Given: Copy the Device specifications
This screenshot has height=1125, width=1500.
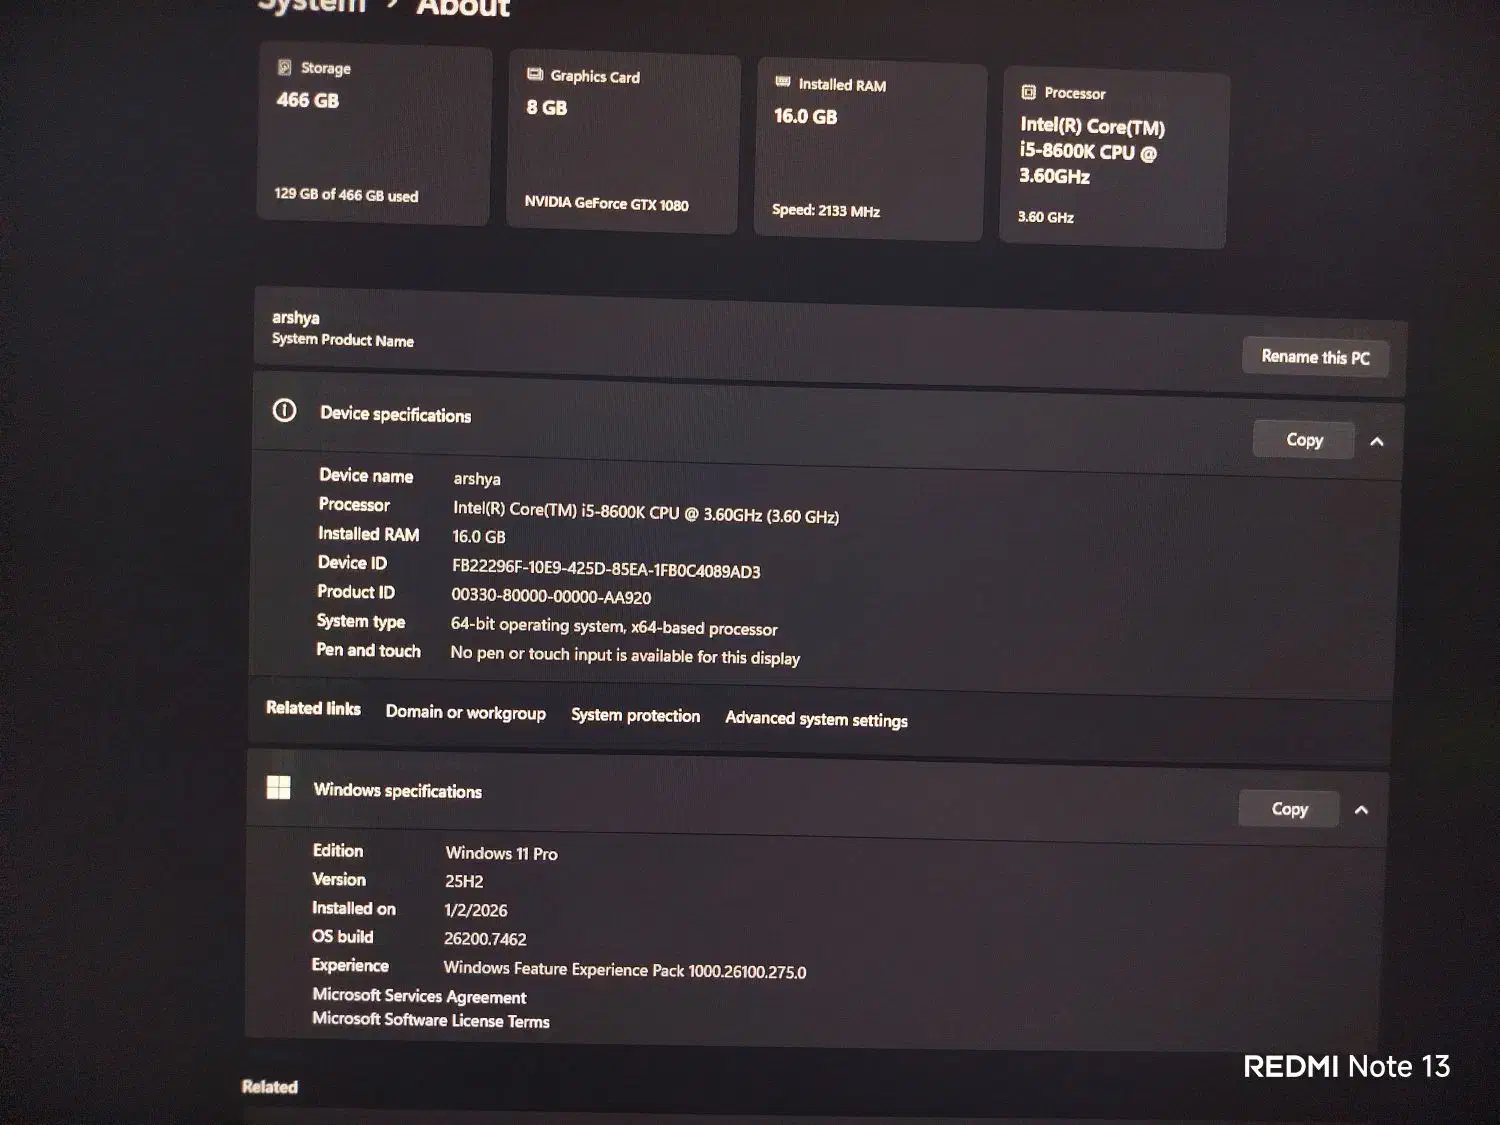Looking at the screenshot, I should 1304,440.
